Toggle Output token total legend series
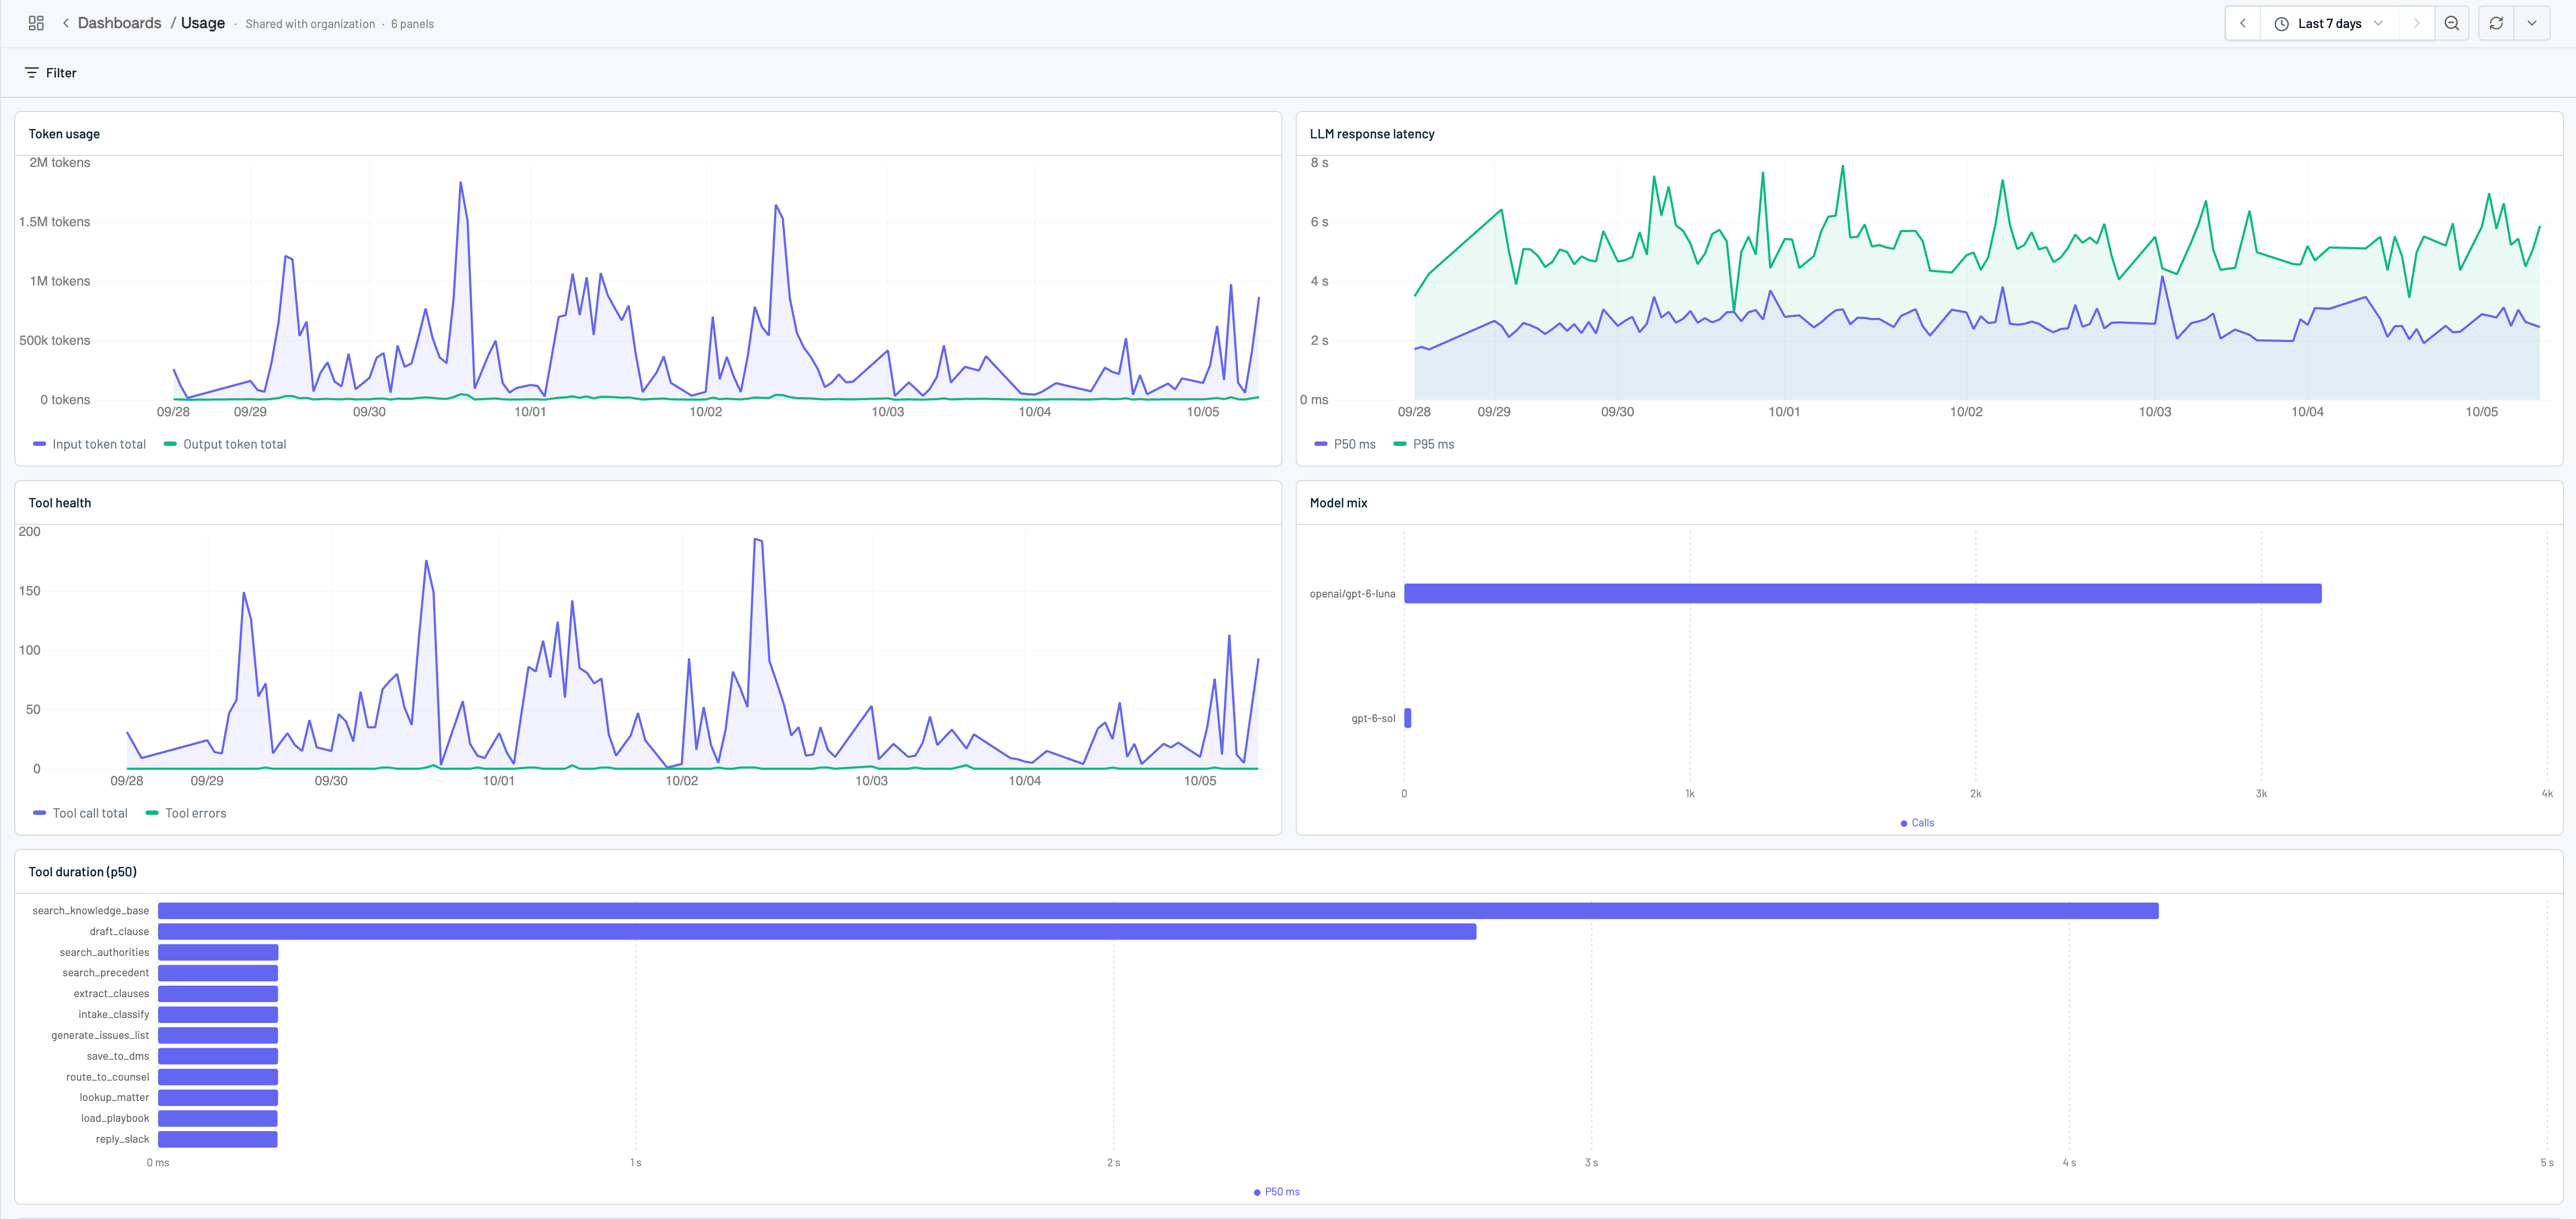Viewport: 2576px width, 1219px height. (x=225, y=444)
